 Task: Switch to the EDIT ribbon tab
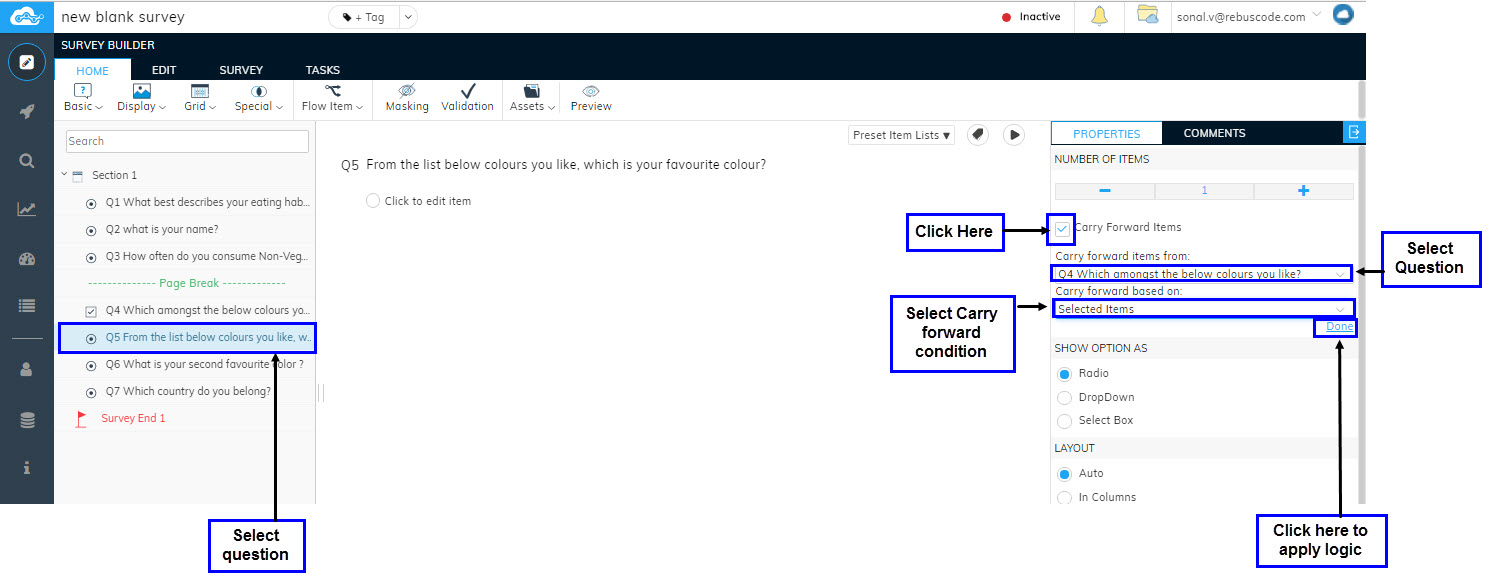point(164,70)
